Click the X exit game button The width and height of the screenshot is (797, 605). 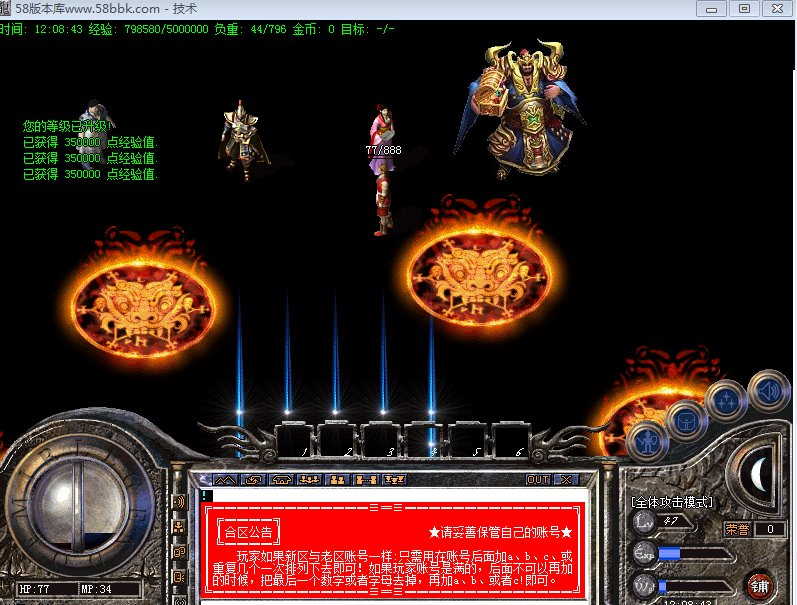coord(566,479)
